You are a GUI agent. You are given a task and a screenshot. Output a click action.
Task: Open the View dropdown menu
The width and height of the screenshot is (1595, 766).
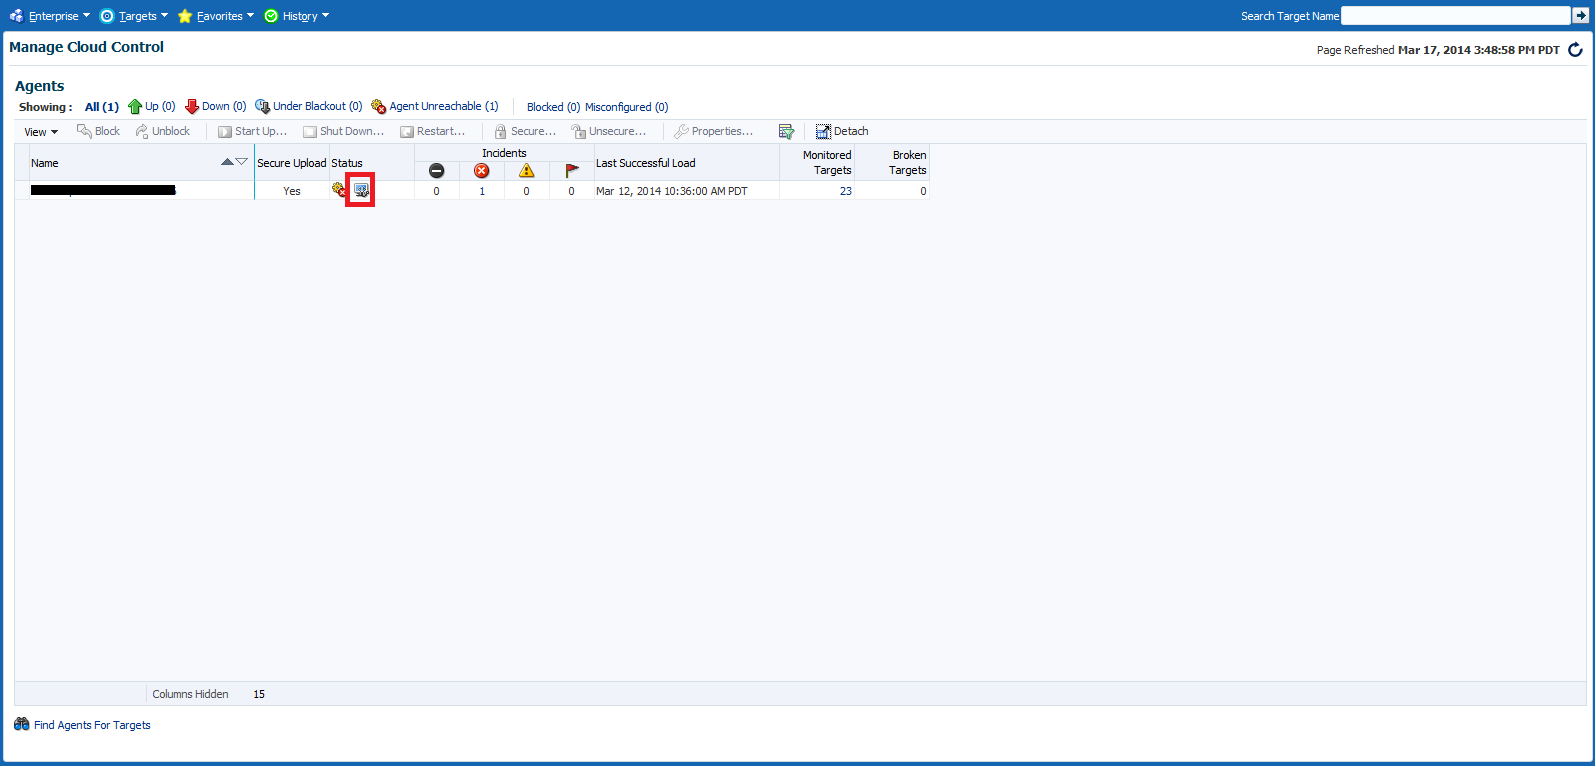pyautogui.click(x=41, y=132)
